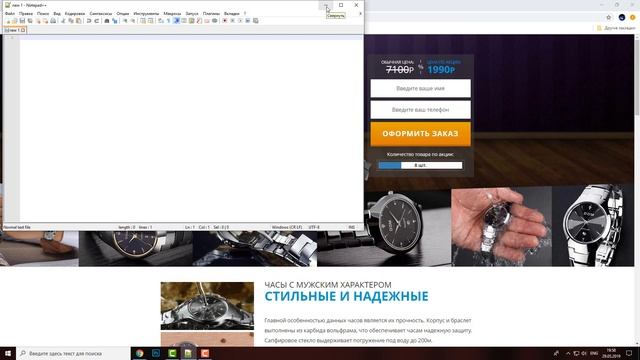
Task: Close current document via menu bar X
Action: 360,13
